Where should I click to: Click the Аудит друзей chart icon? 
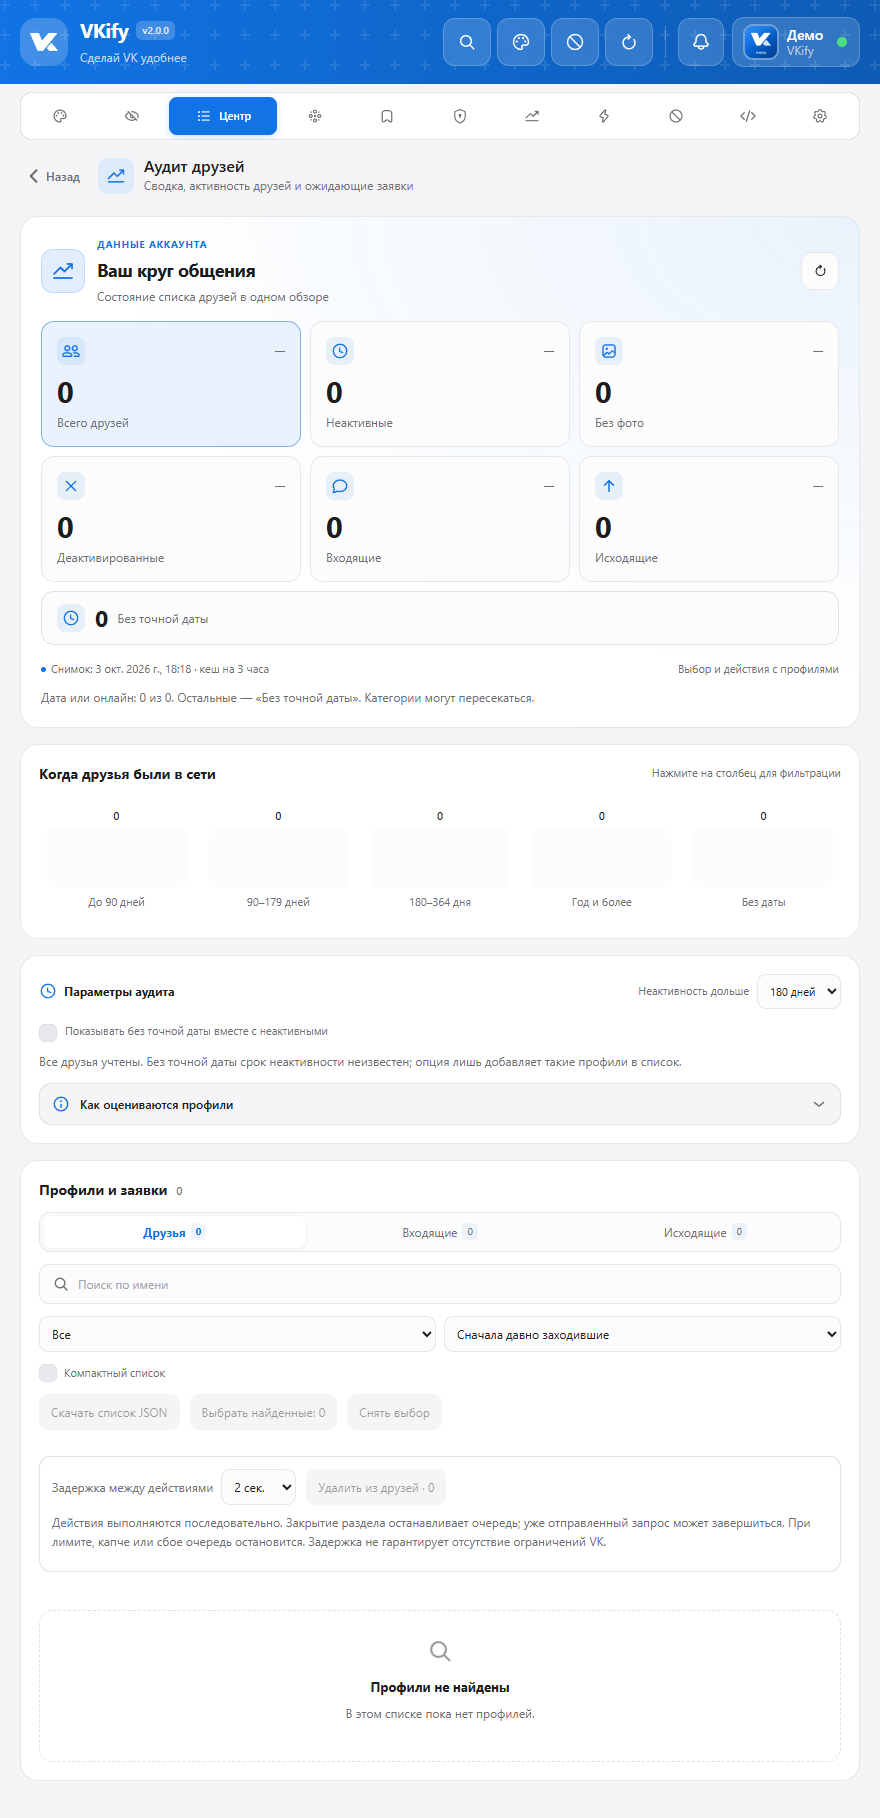pyautogui.click(x=116, y=176)
